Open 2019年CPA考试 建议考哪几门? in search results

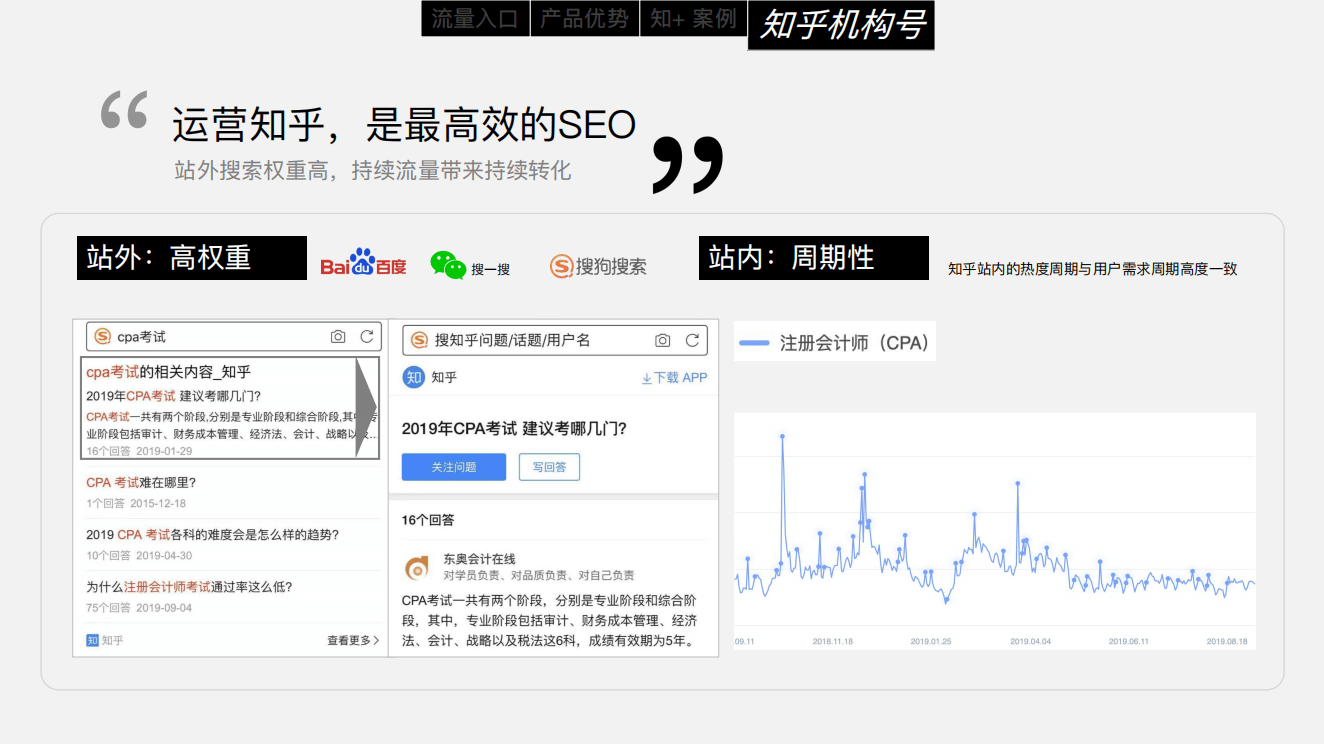click(x=173, y=396)
